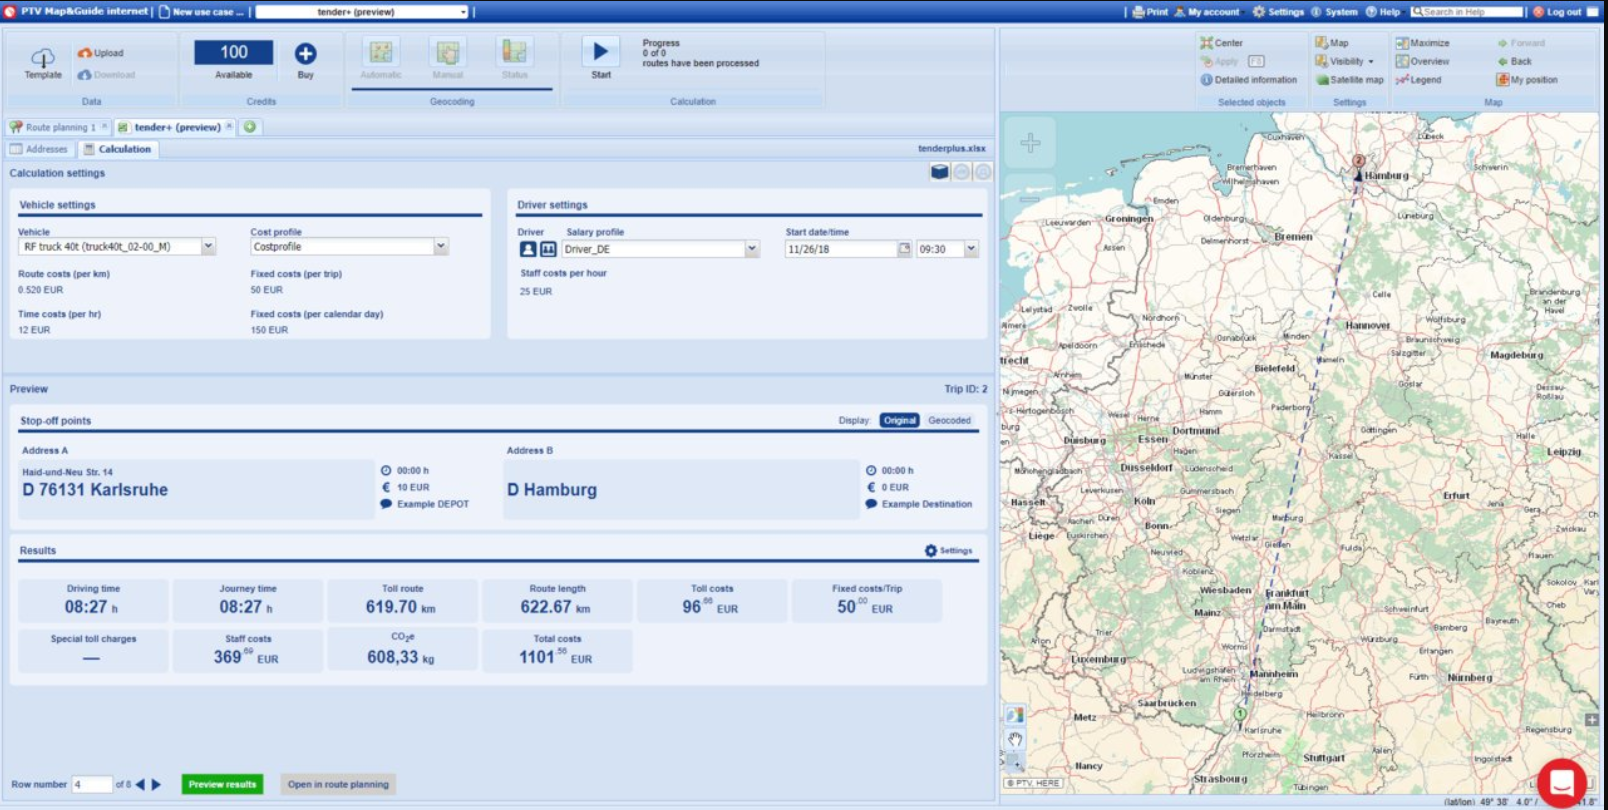Screen dimensions: 1608x810
Task: Select the Address B card D Hamburg
Action: click(x=681, y=489)
